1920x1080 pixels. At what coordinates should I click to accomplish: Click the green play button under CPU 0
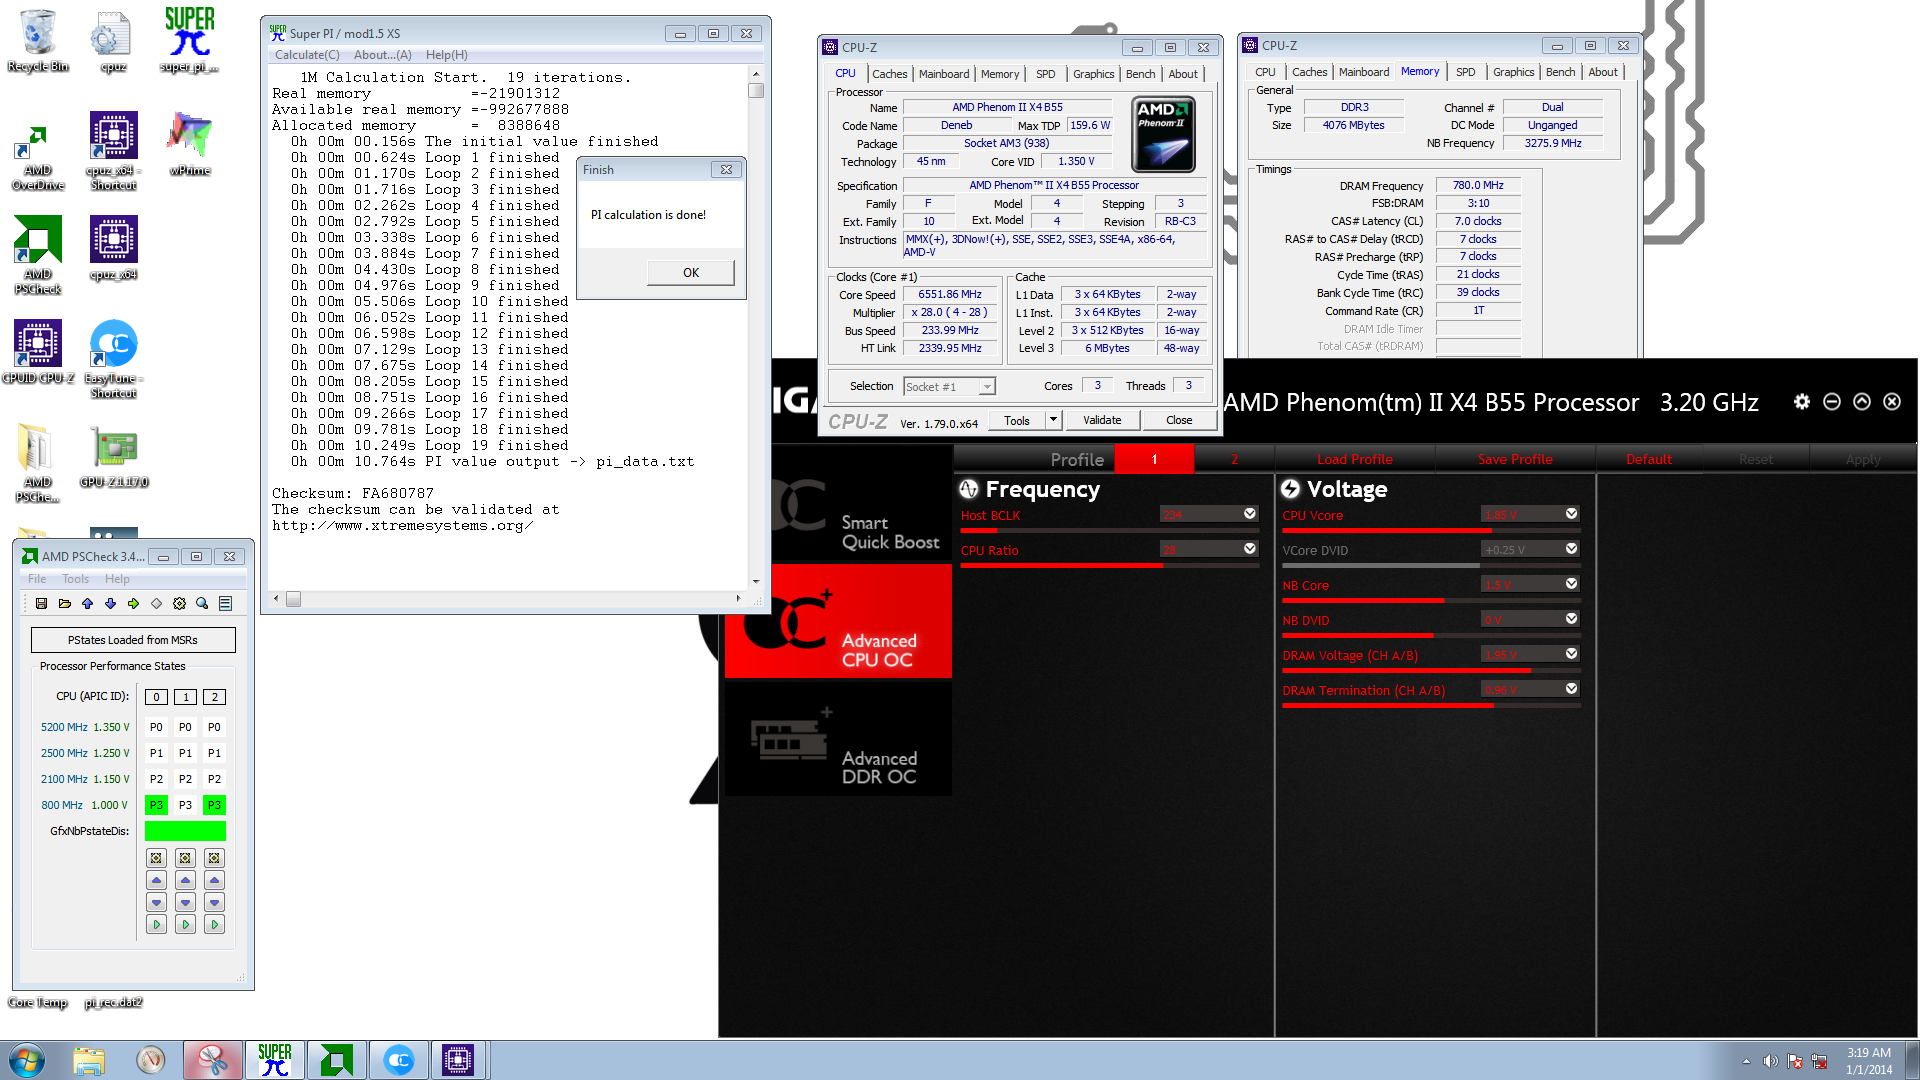[x=156, y=925]
